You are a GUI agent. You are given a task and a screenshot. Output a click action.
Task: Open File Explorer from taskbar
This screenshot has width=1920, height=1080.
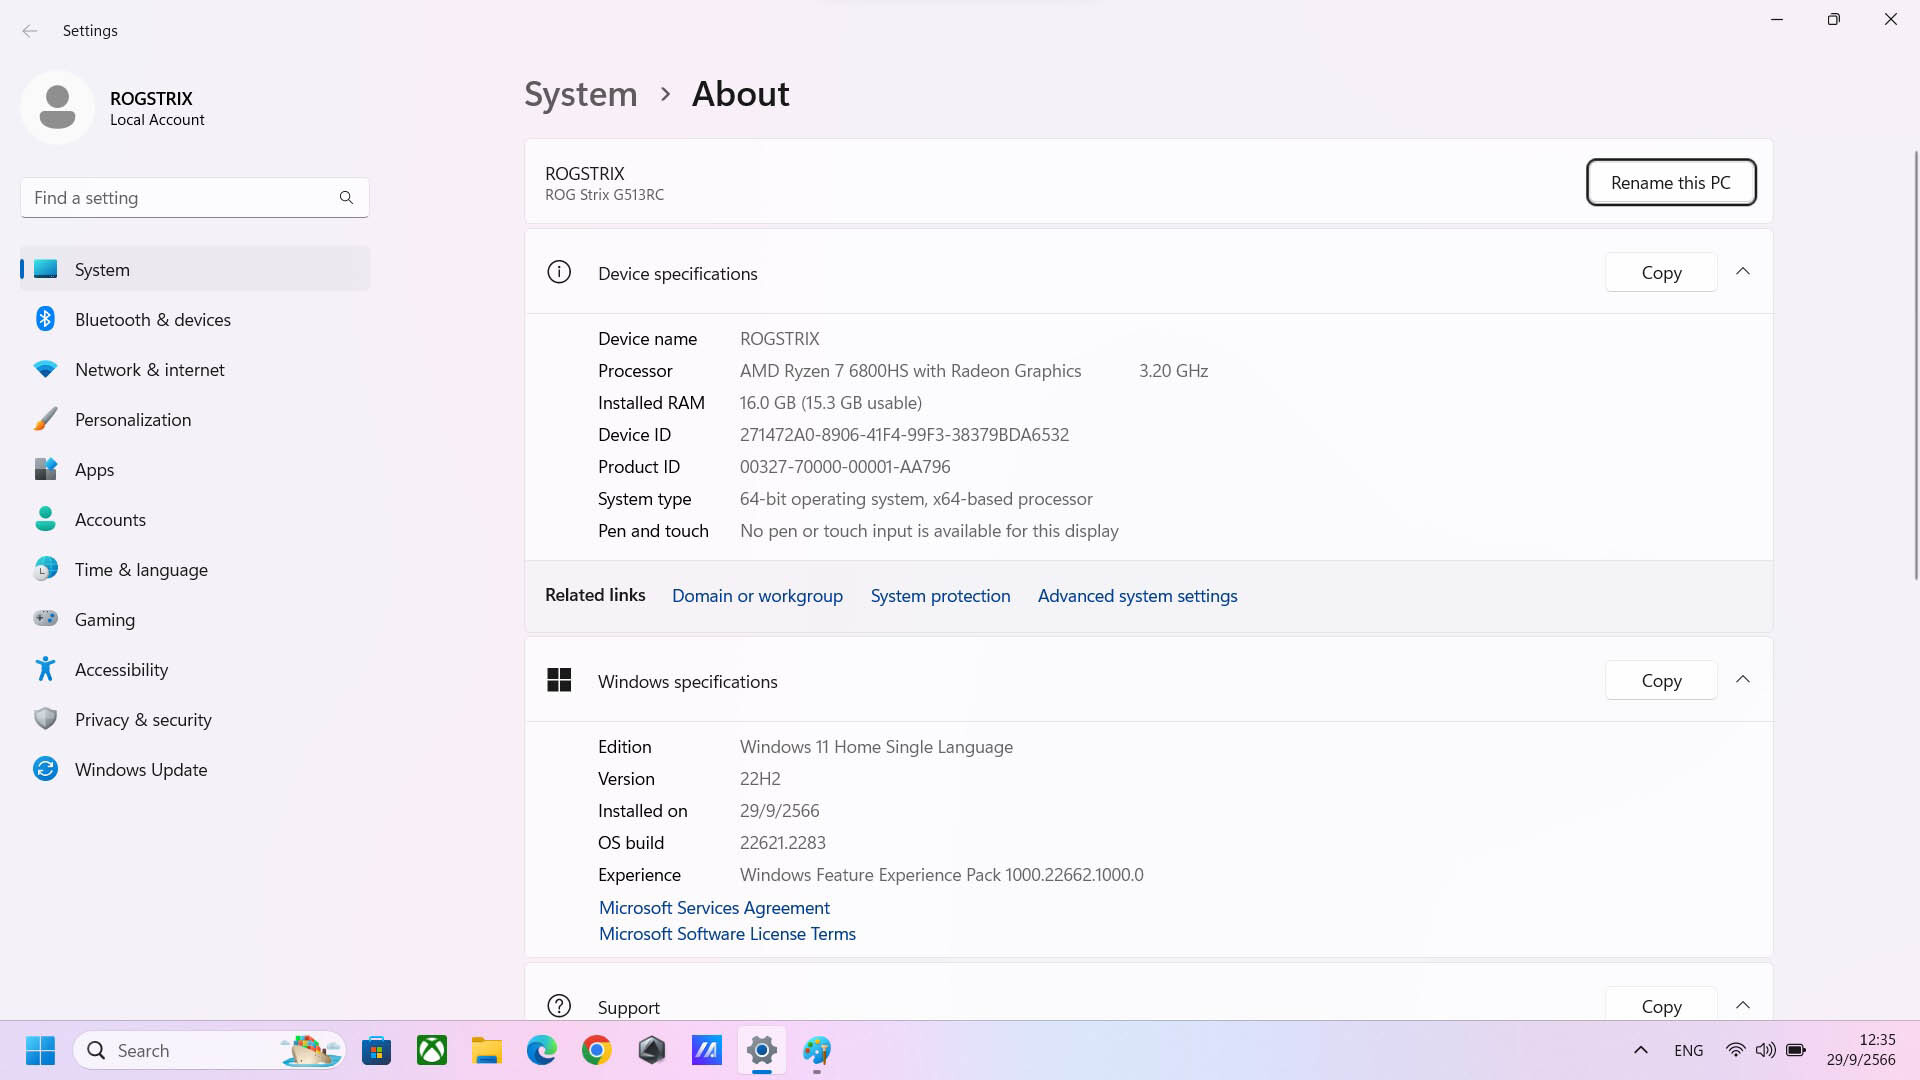pos(487,1050)
